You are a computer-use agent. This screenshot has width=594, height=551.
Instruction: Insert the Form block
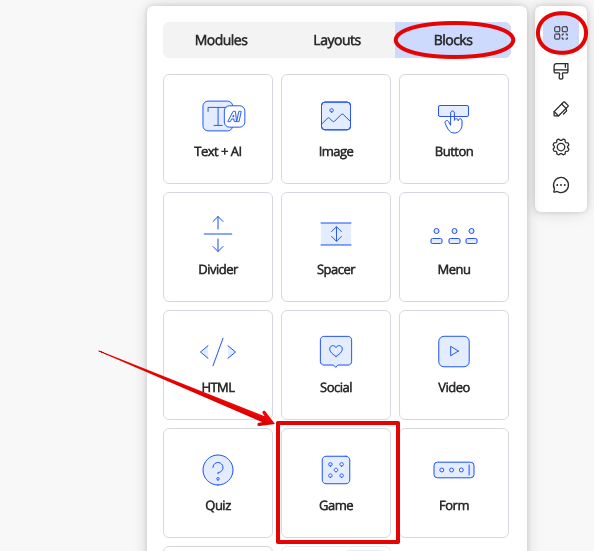click(454, 483)
